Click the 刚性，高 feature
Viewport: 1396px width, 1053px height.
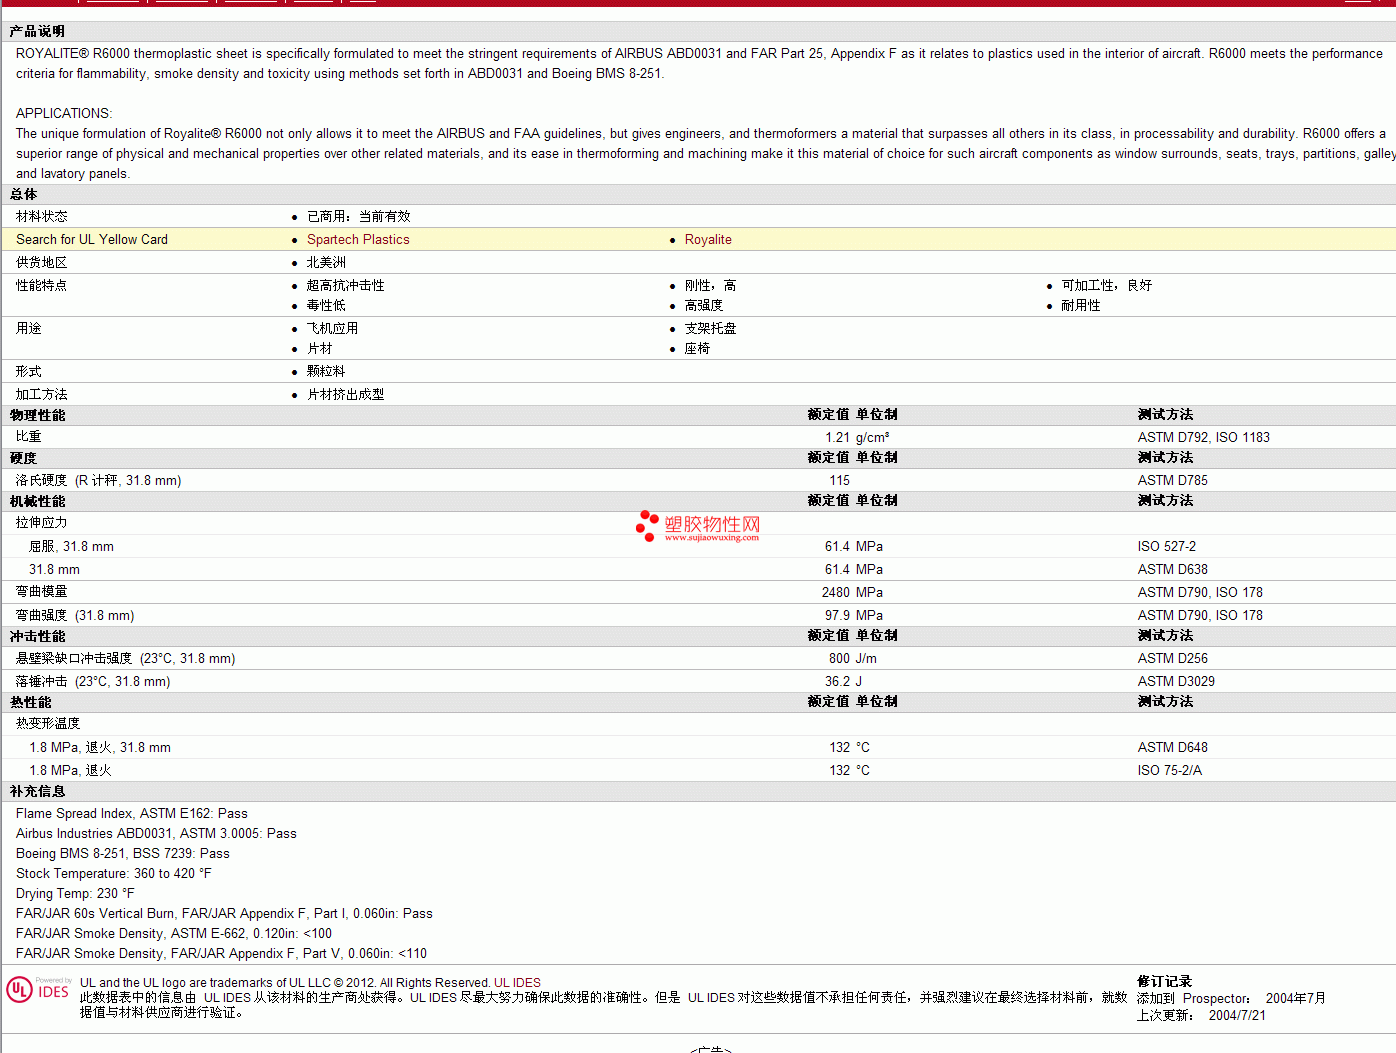tap(711, 286)
